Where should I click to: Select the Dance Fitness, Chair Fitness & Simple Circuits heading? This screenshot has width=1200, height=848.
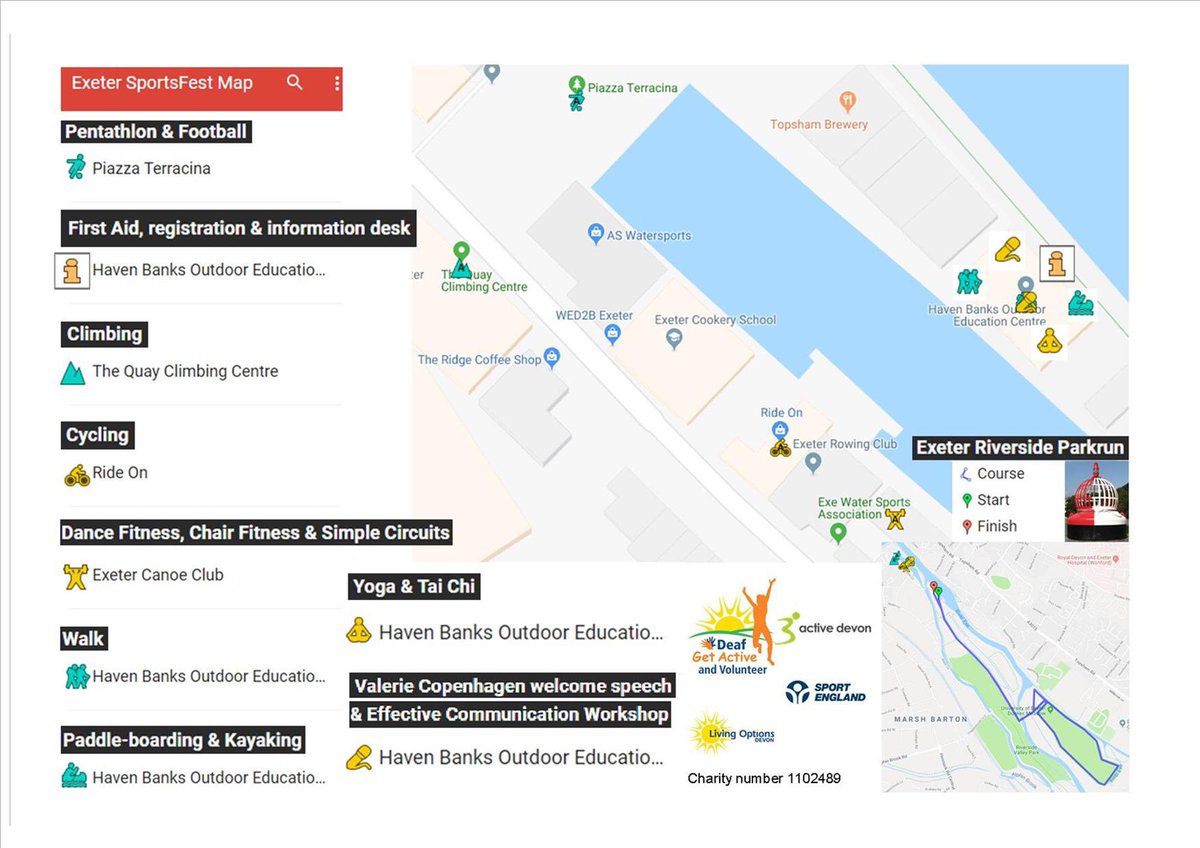256,532
